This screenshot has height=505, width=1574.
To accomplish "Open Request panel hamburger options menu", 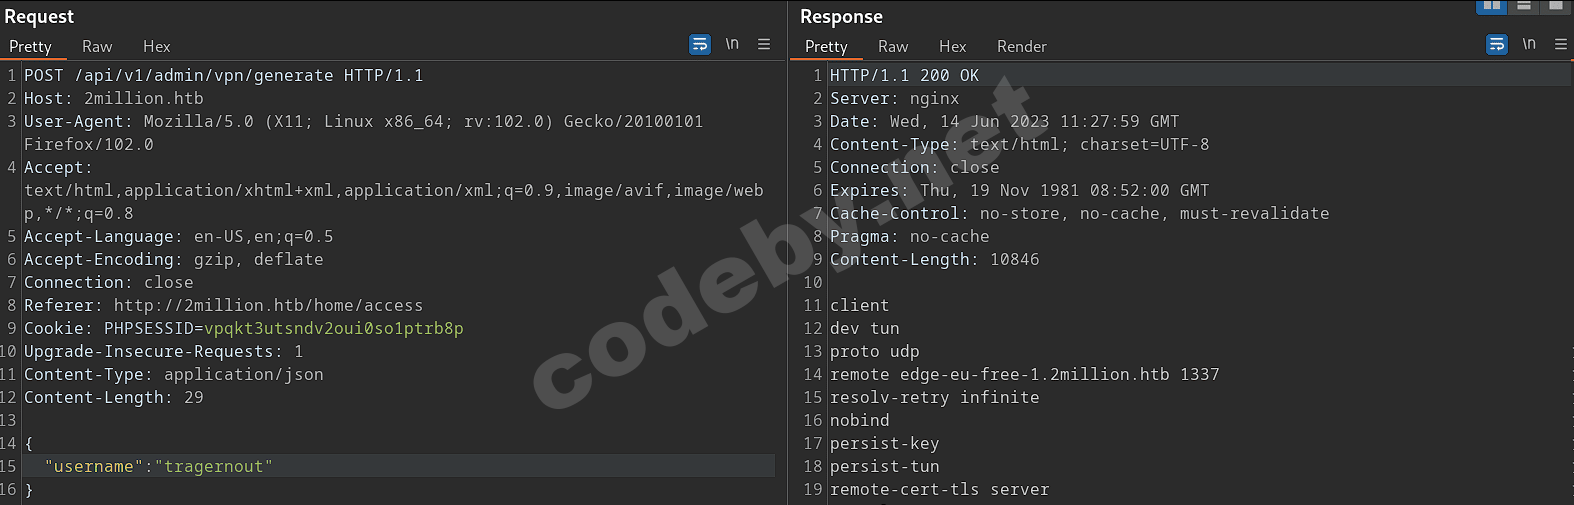I will (x=764, y=44).
